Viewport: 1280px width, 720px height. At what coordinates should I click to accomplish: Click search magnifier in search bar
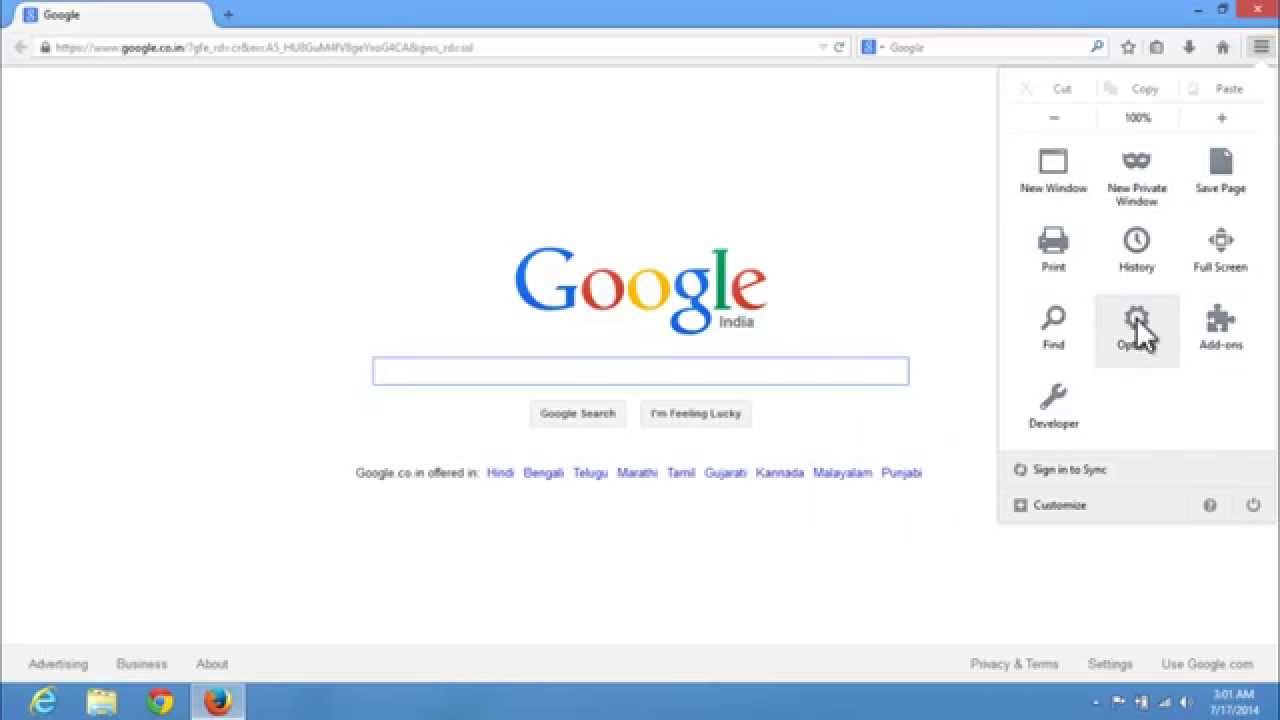1096,46
